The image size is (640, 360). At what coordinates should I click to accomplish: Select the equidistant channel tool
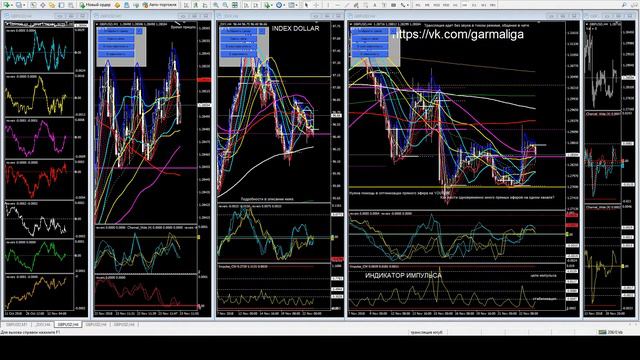point(356,4)
